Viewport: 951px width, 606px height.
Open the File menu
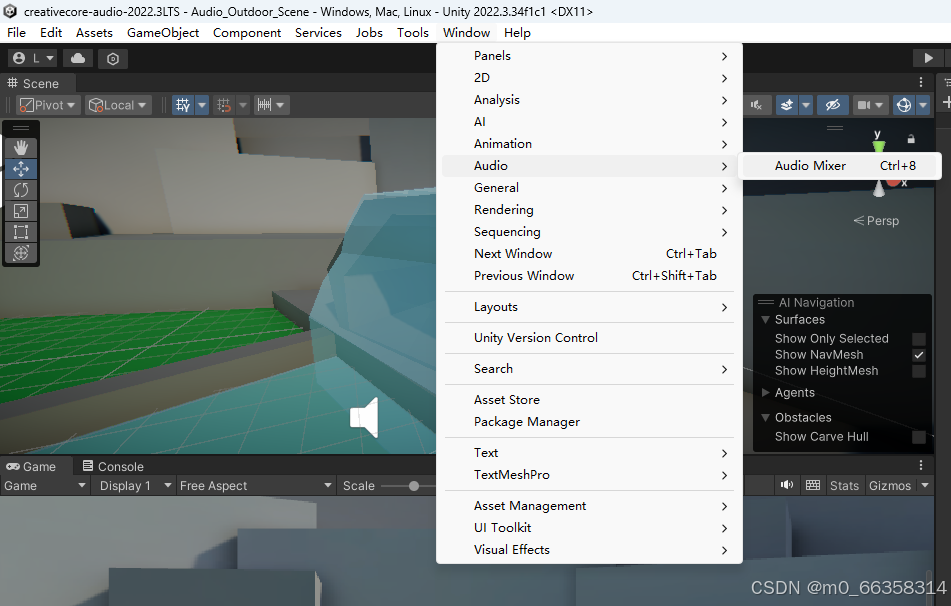pyautogui.click(x=16, y=33)
